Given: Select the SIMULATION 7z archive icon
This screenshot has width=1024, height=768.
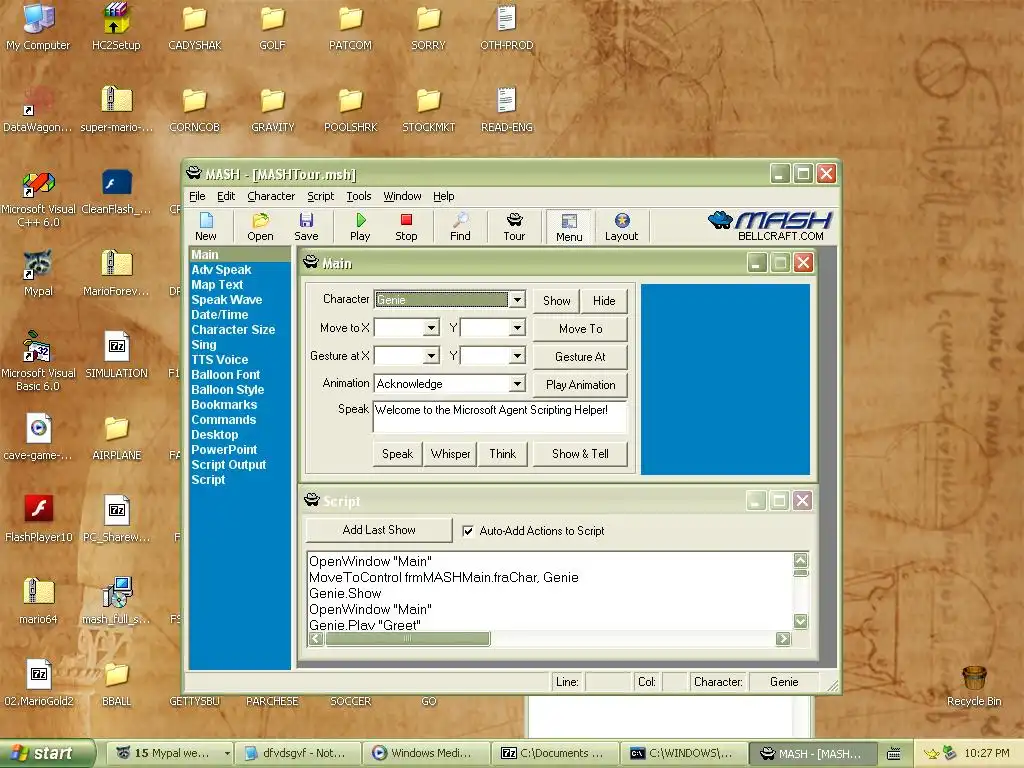Looking at the screenshot, I should (x=116, y=355).
